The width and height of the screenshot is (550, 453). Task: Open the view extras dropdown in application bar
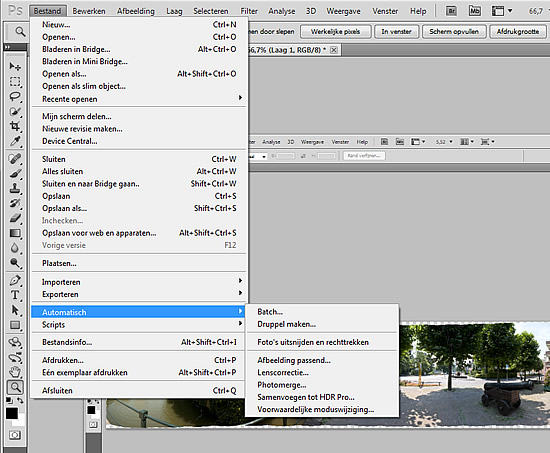pos(502,11)
